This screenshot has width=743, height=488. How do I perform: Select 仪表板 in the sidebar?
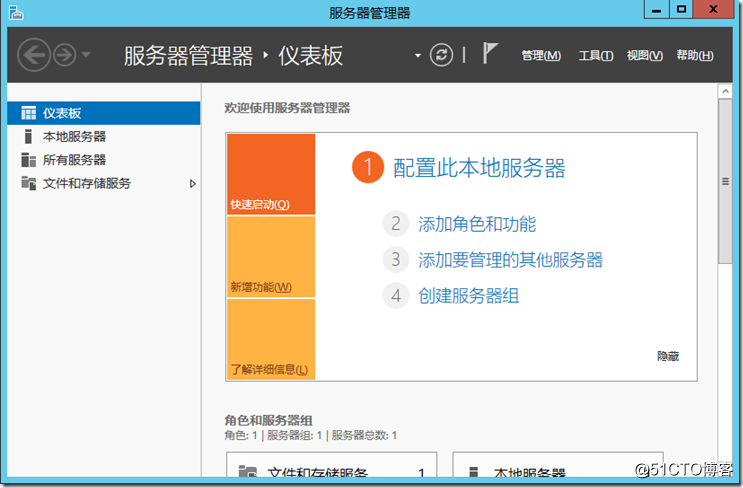104,113
